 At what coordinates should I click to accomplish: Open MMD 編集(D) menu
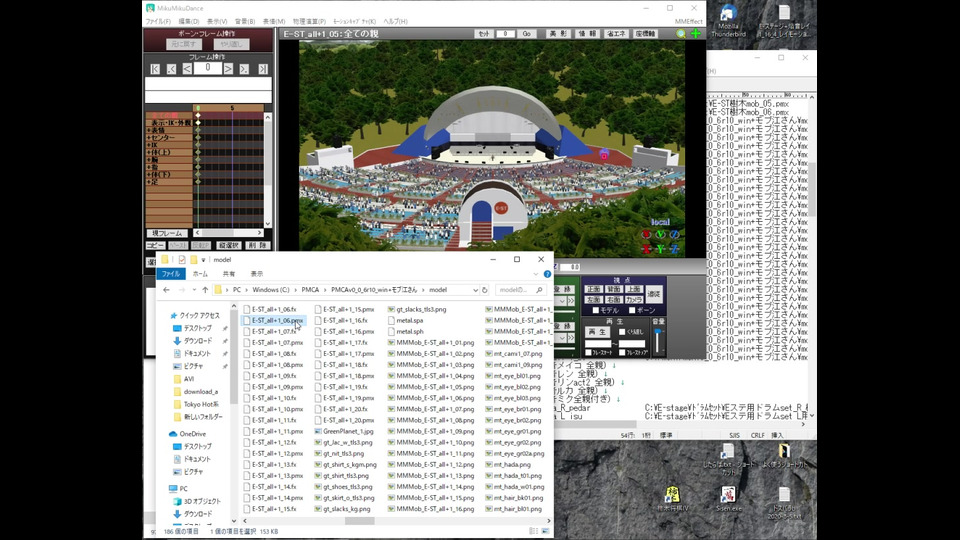pyautogui.click(x=189, y=21)
